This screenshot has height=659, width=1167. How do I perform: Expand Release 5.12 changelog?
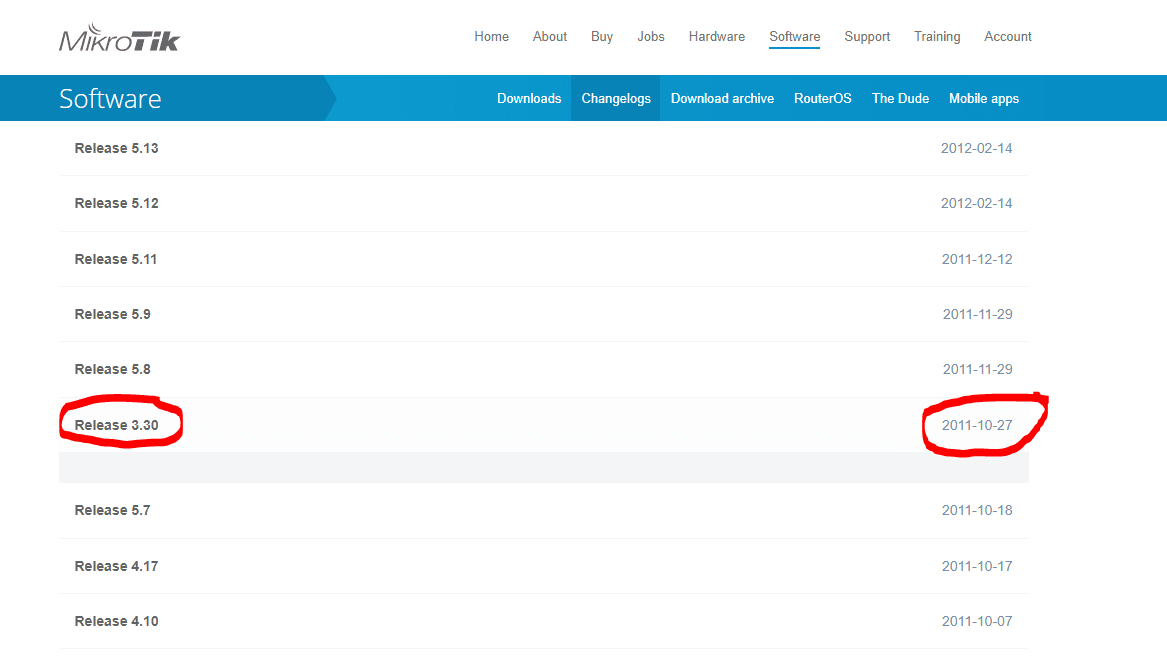point(544,203)
